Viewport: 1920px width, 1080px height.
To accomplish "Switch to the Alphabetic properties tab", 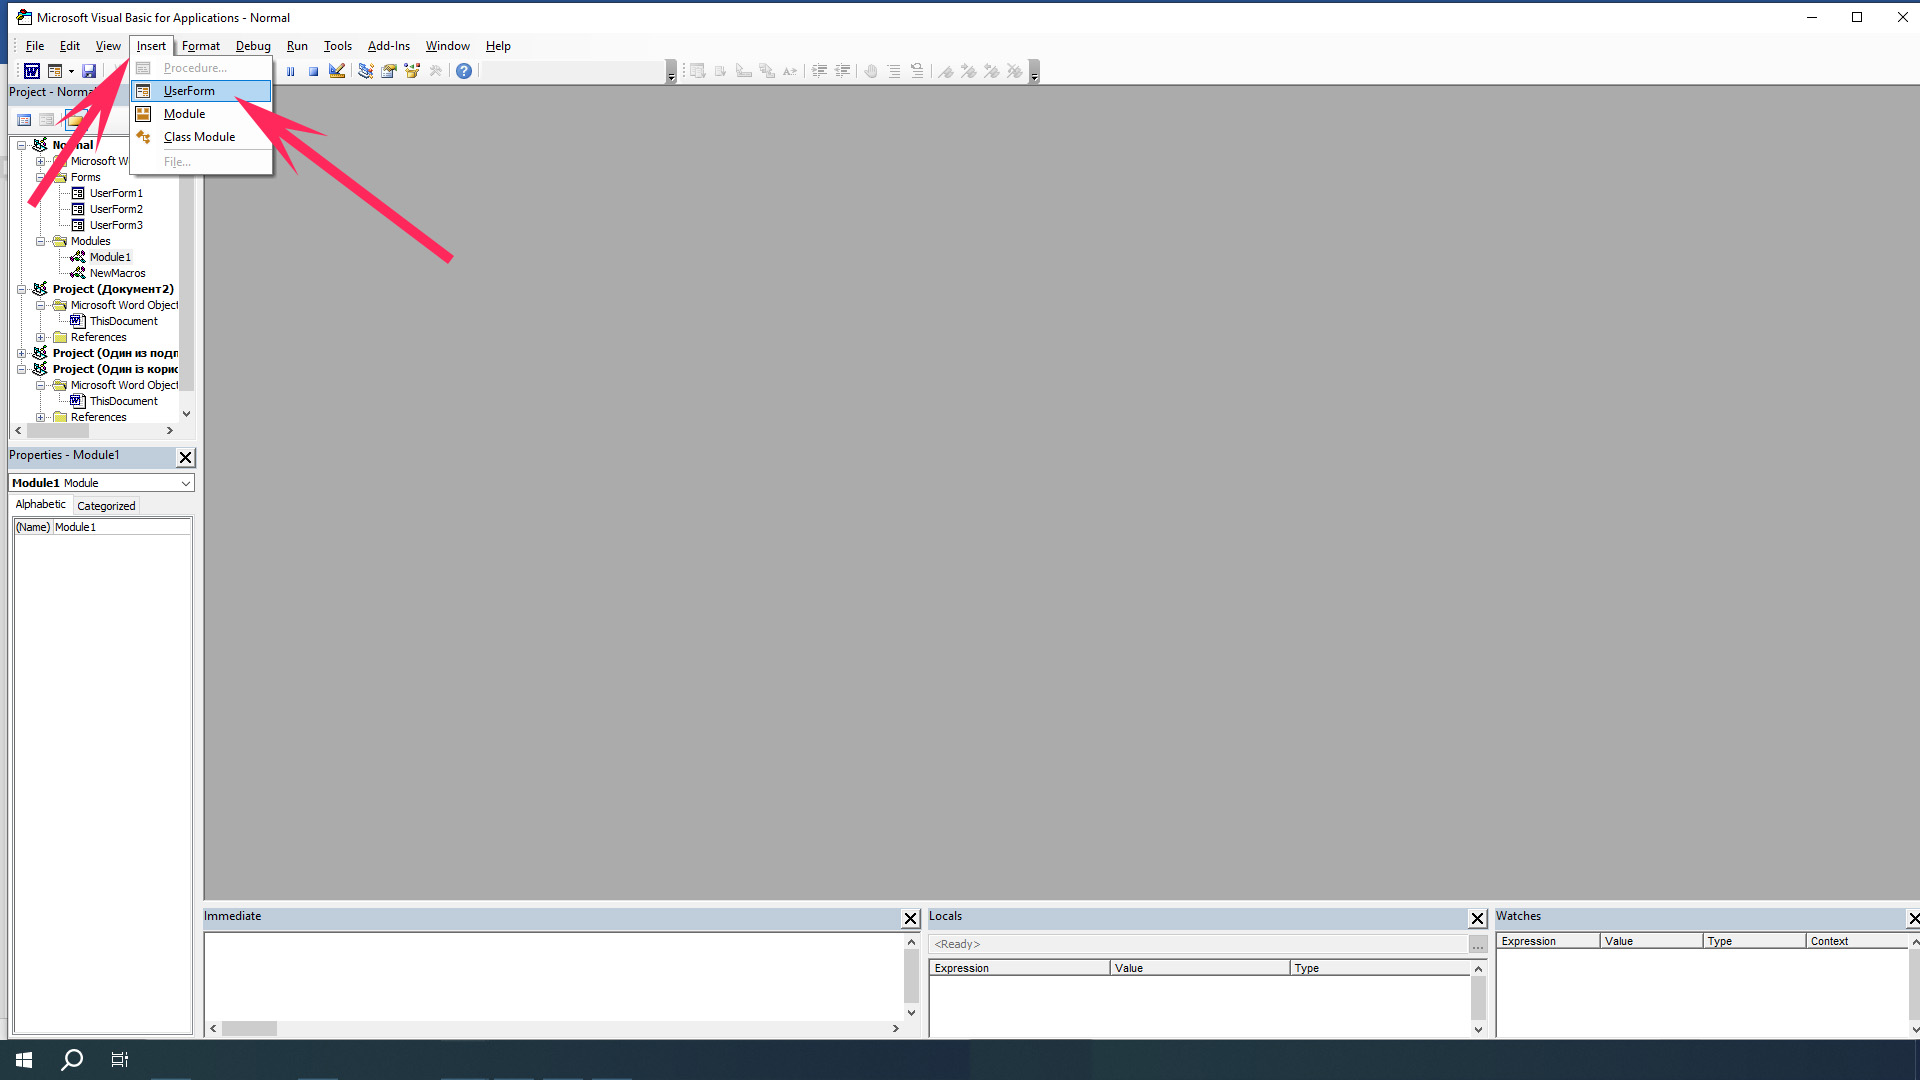I will coord(41,505).
